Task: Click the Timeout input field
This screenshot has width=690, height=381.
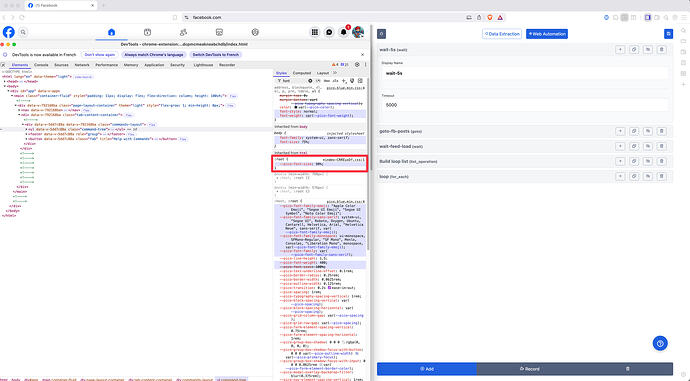Action: [525, 105]
